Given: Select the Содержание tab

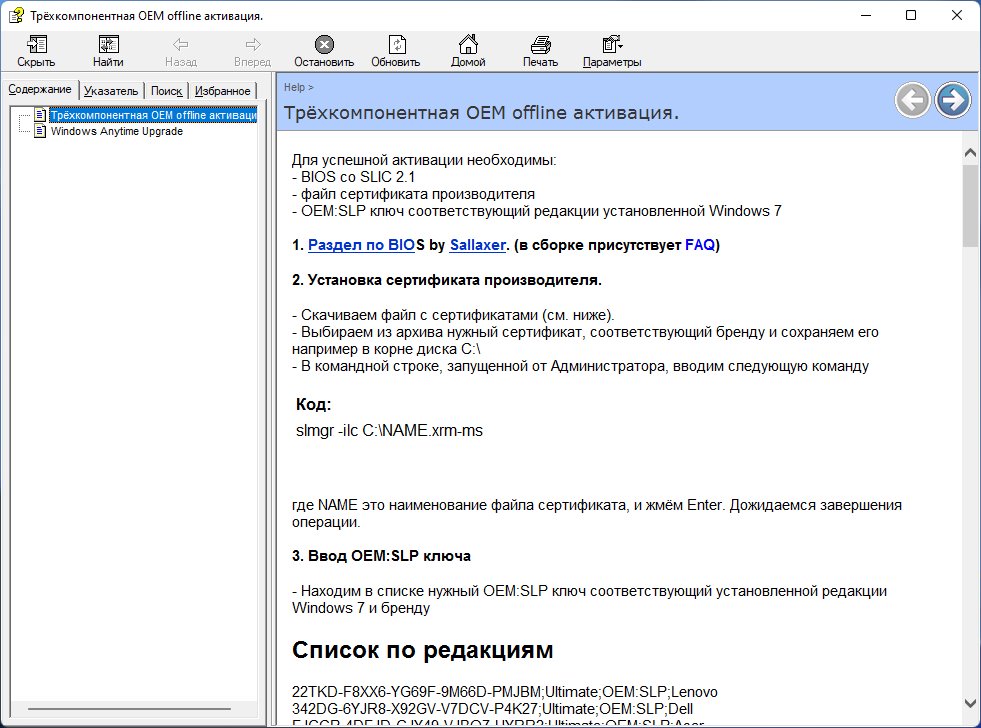Looking at the screenshot, I should click(40, 90).
